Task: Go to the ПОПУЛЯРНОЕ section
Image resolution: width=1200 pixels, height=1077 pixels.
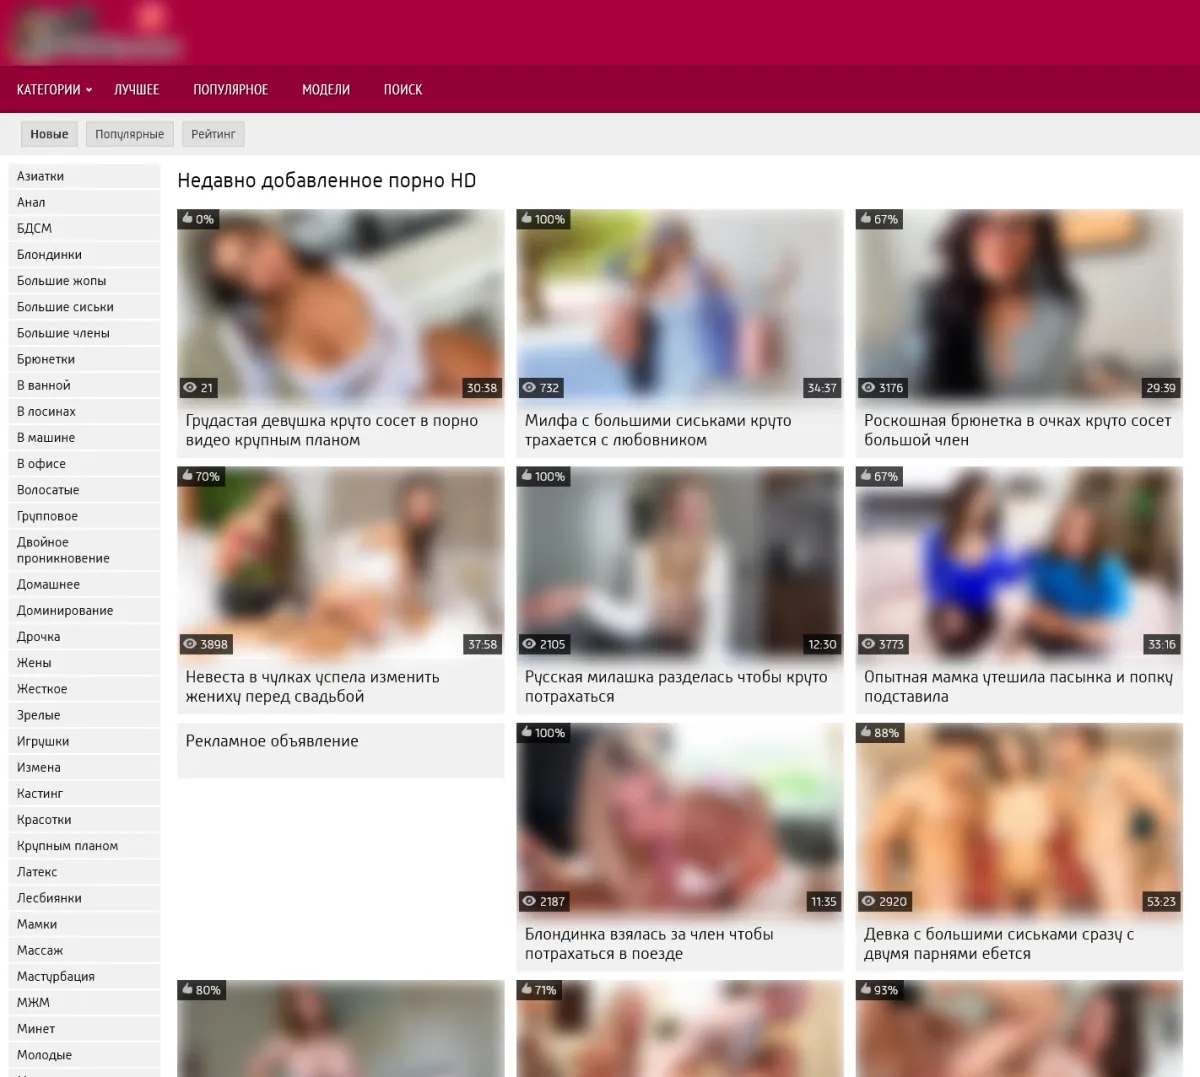Action: (230, 90)
